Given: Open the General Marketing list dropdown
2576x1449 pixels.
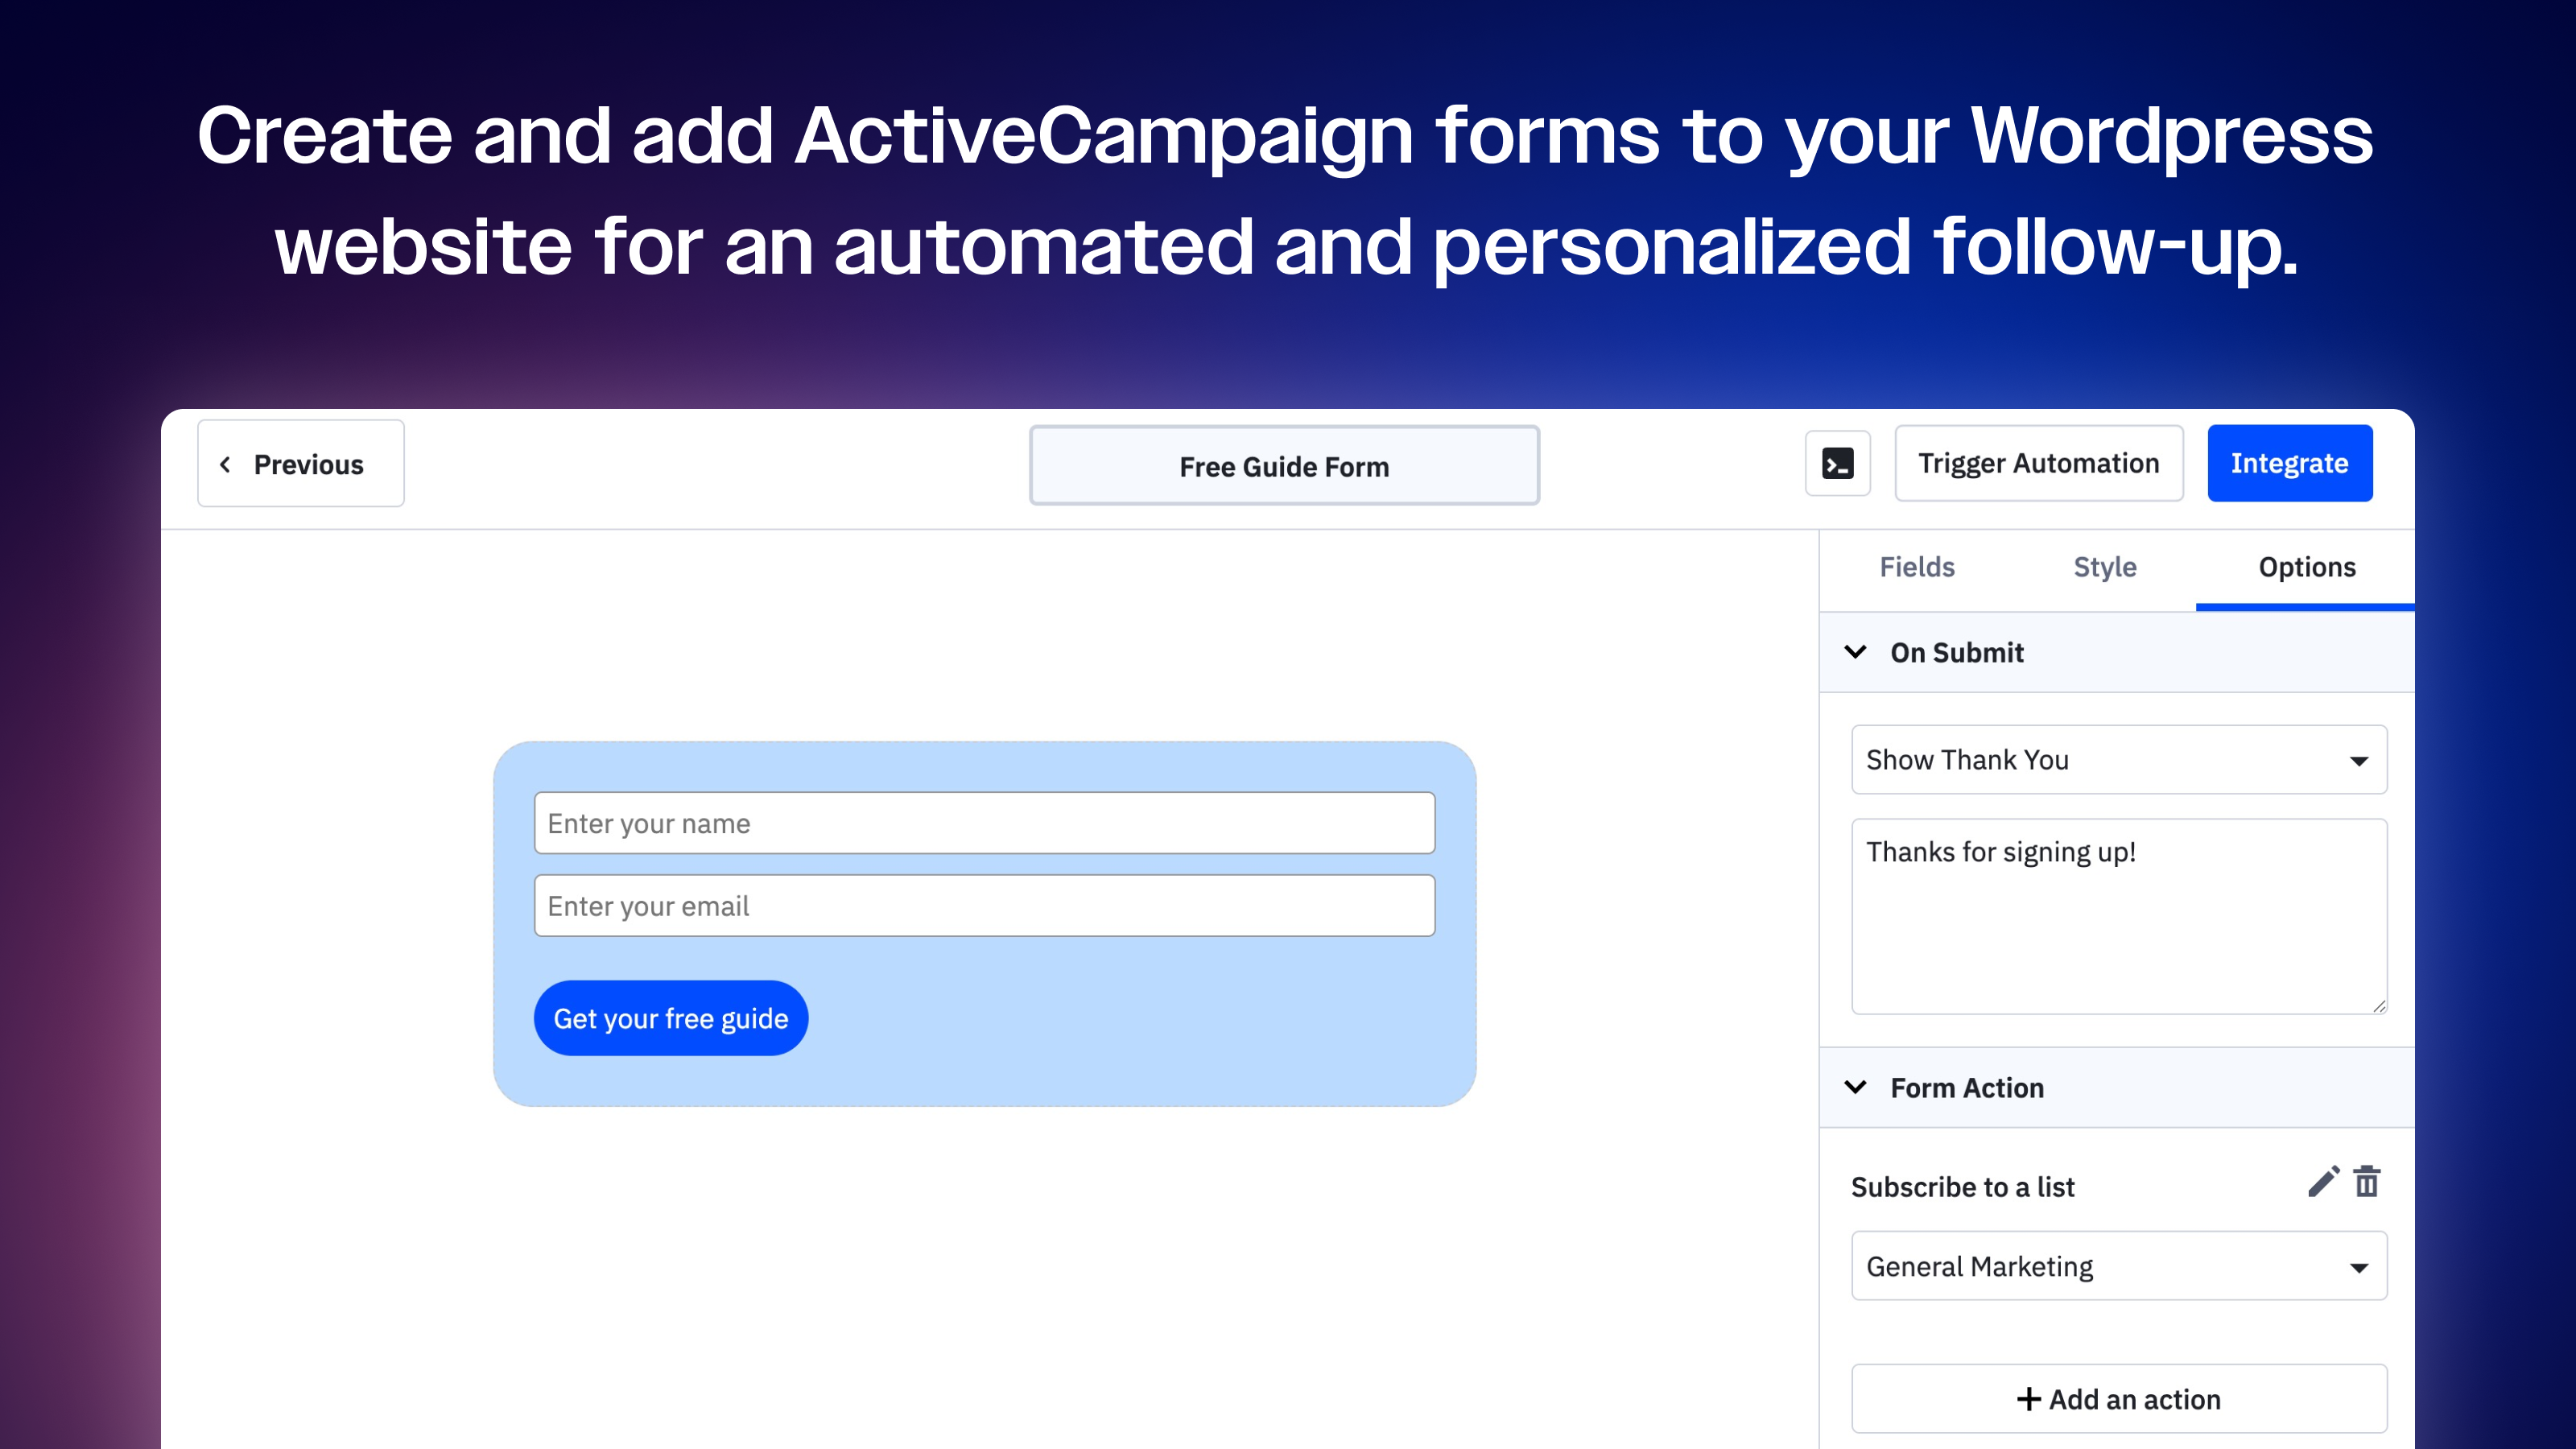Looking at the screenshot, I should click(x=2118, y=1266).
